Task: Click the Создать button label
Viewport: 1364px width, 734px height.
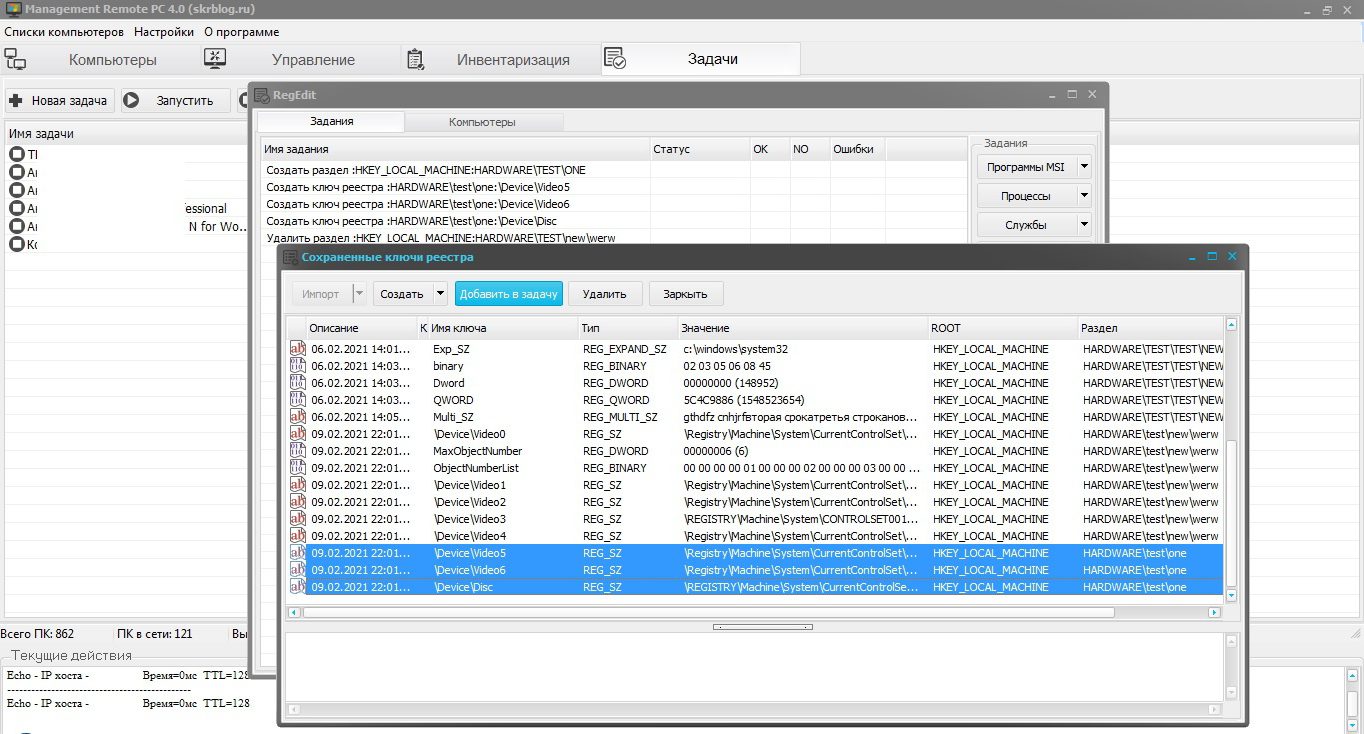Action: click(x=402, y=294)
